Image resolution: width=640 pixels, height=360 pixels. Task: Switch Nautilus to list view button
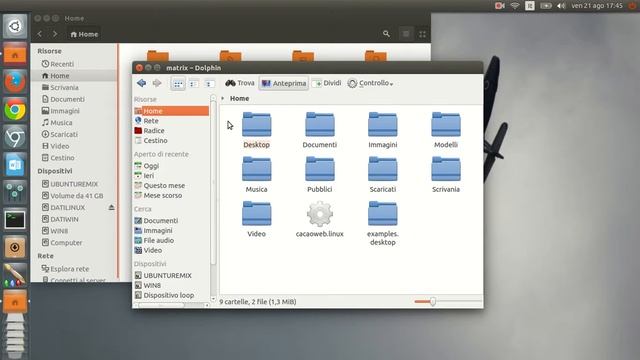406,34
